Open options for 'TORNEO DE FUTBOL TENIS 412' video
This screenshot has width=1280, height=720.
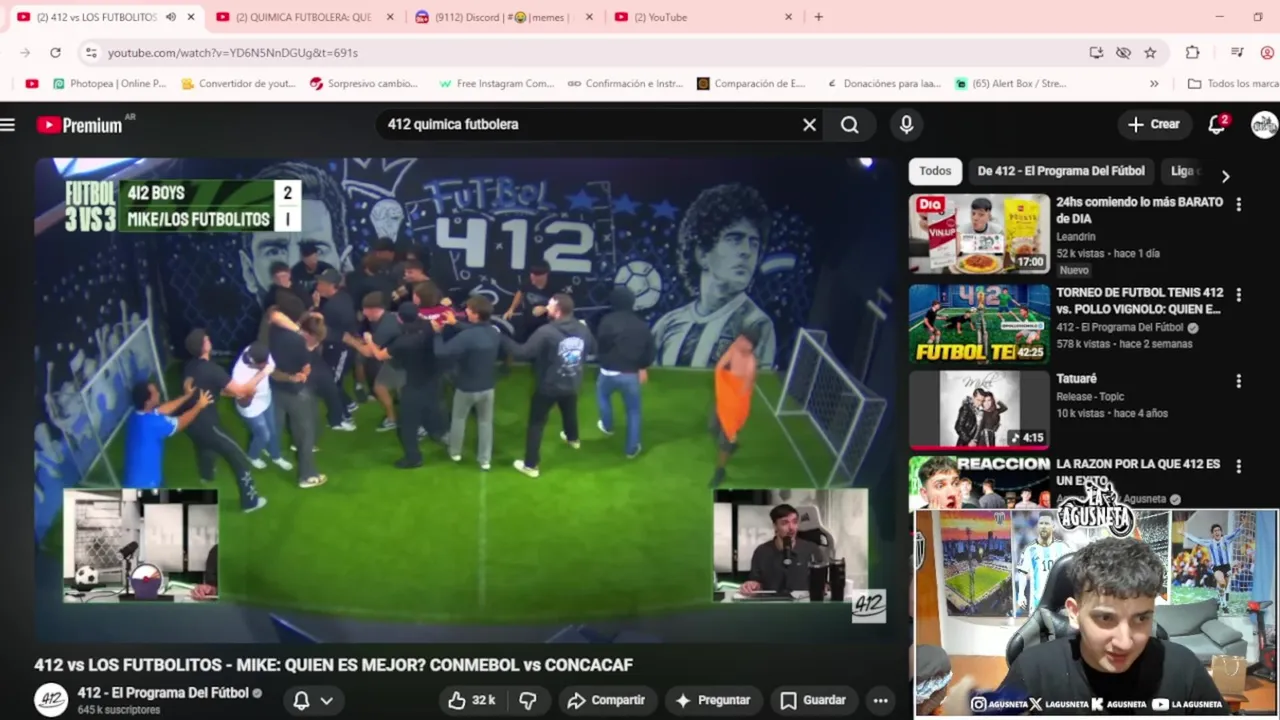coord(1238,295)
